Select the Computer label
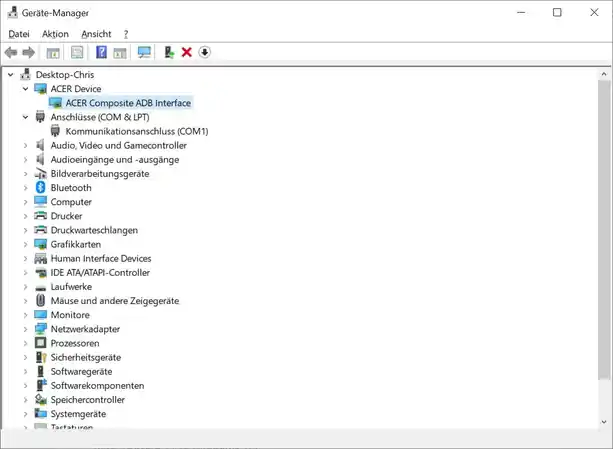Viewport: 613px width, 449px height. tap(71, 202)
